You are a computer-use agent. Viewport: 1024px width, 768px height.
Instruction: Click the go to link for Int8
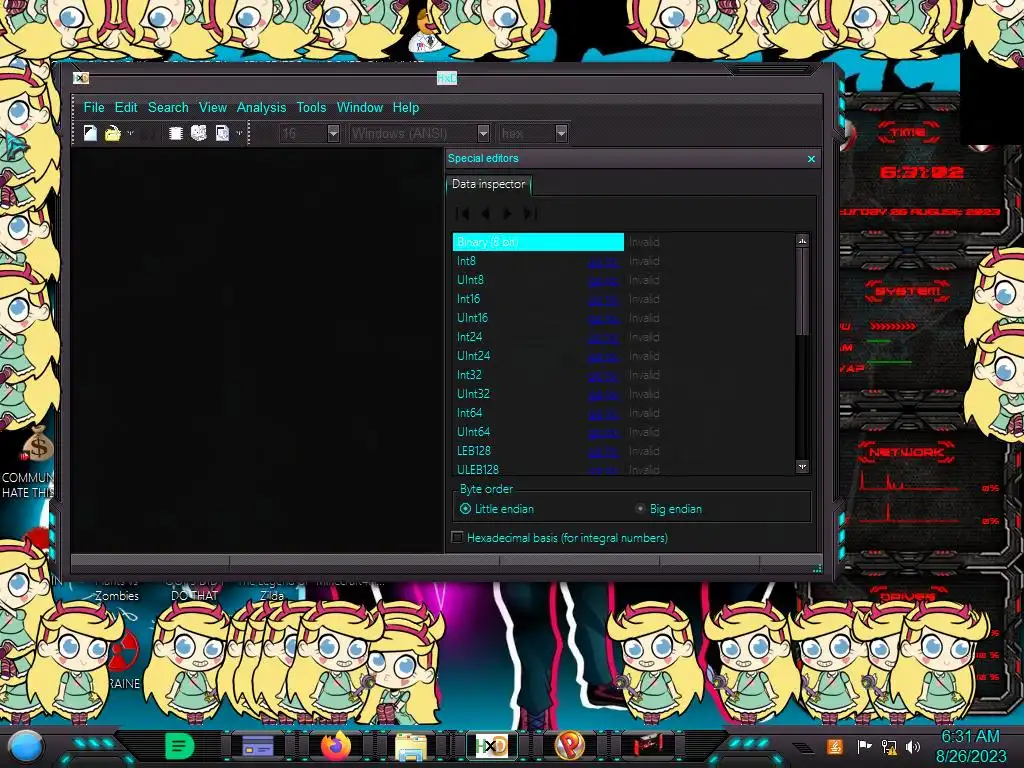click(x=603, y=261)
